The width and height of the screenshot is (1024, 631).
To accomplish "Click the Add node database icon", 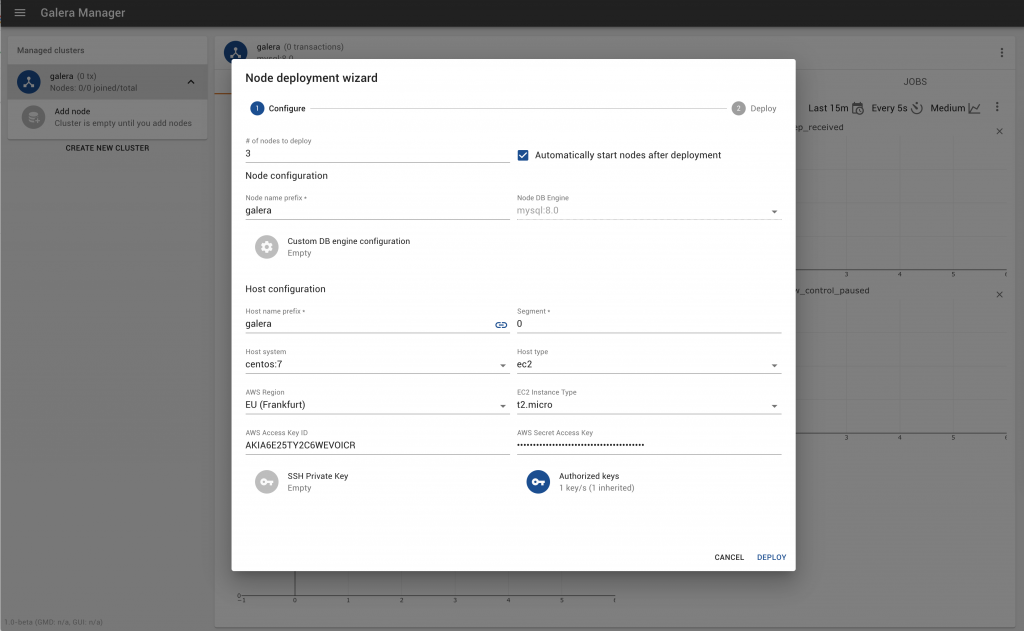I will (33, 118).
